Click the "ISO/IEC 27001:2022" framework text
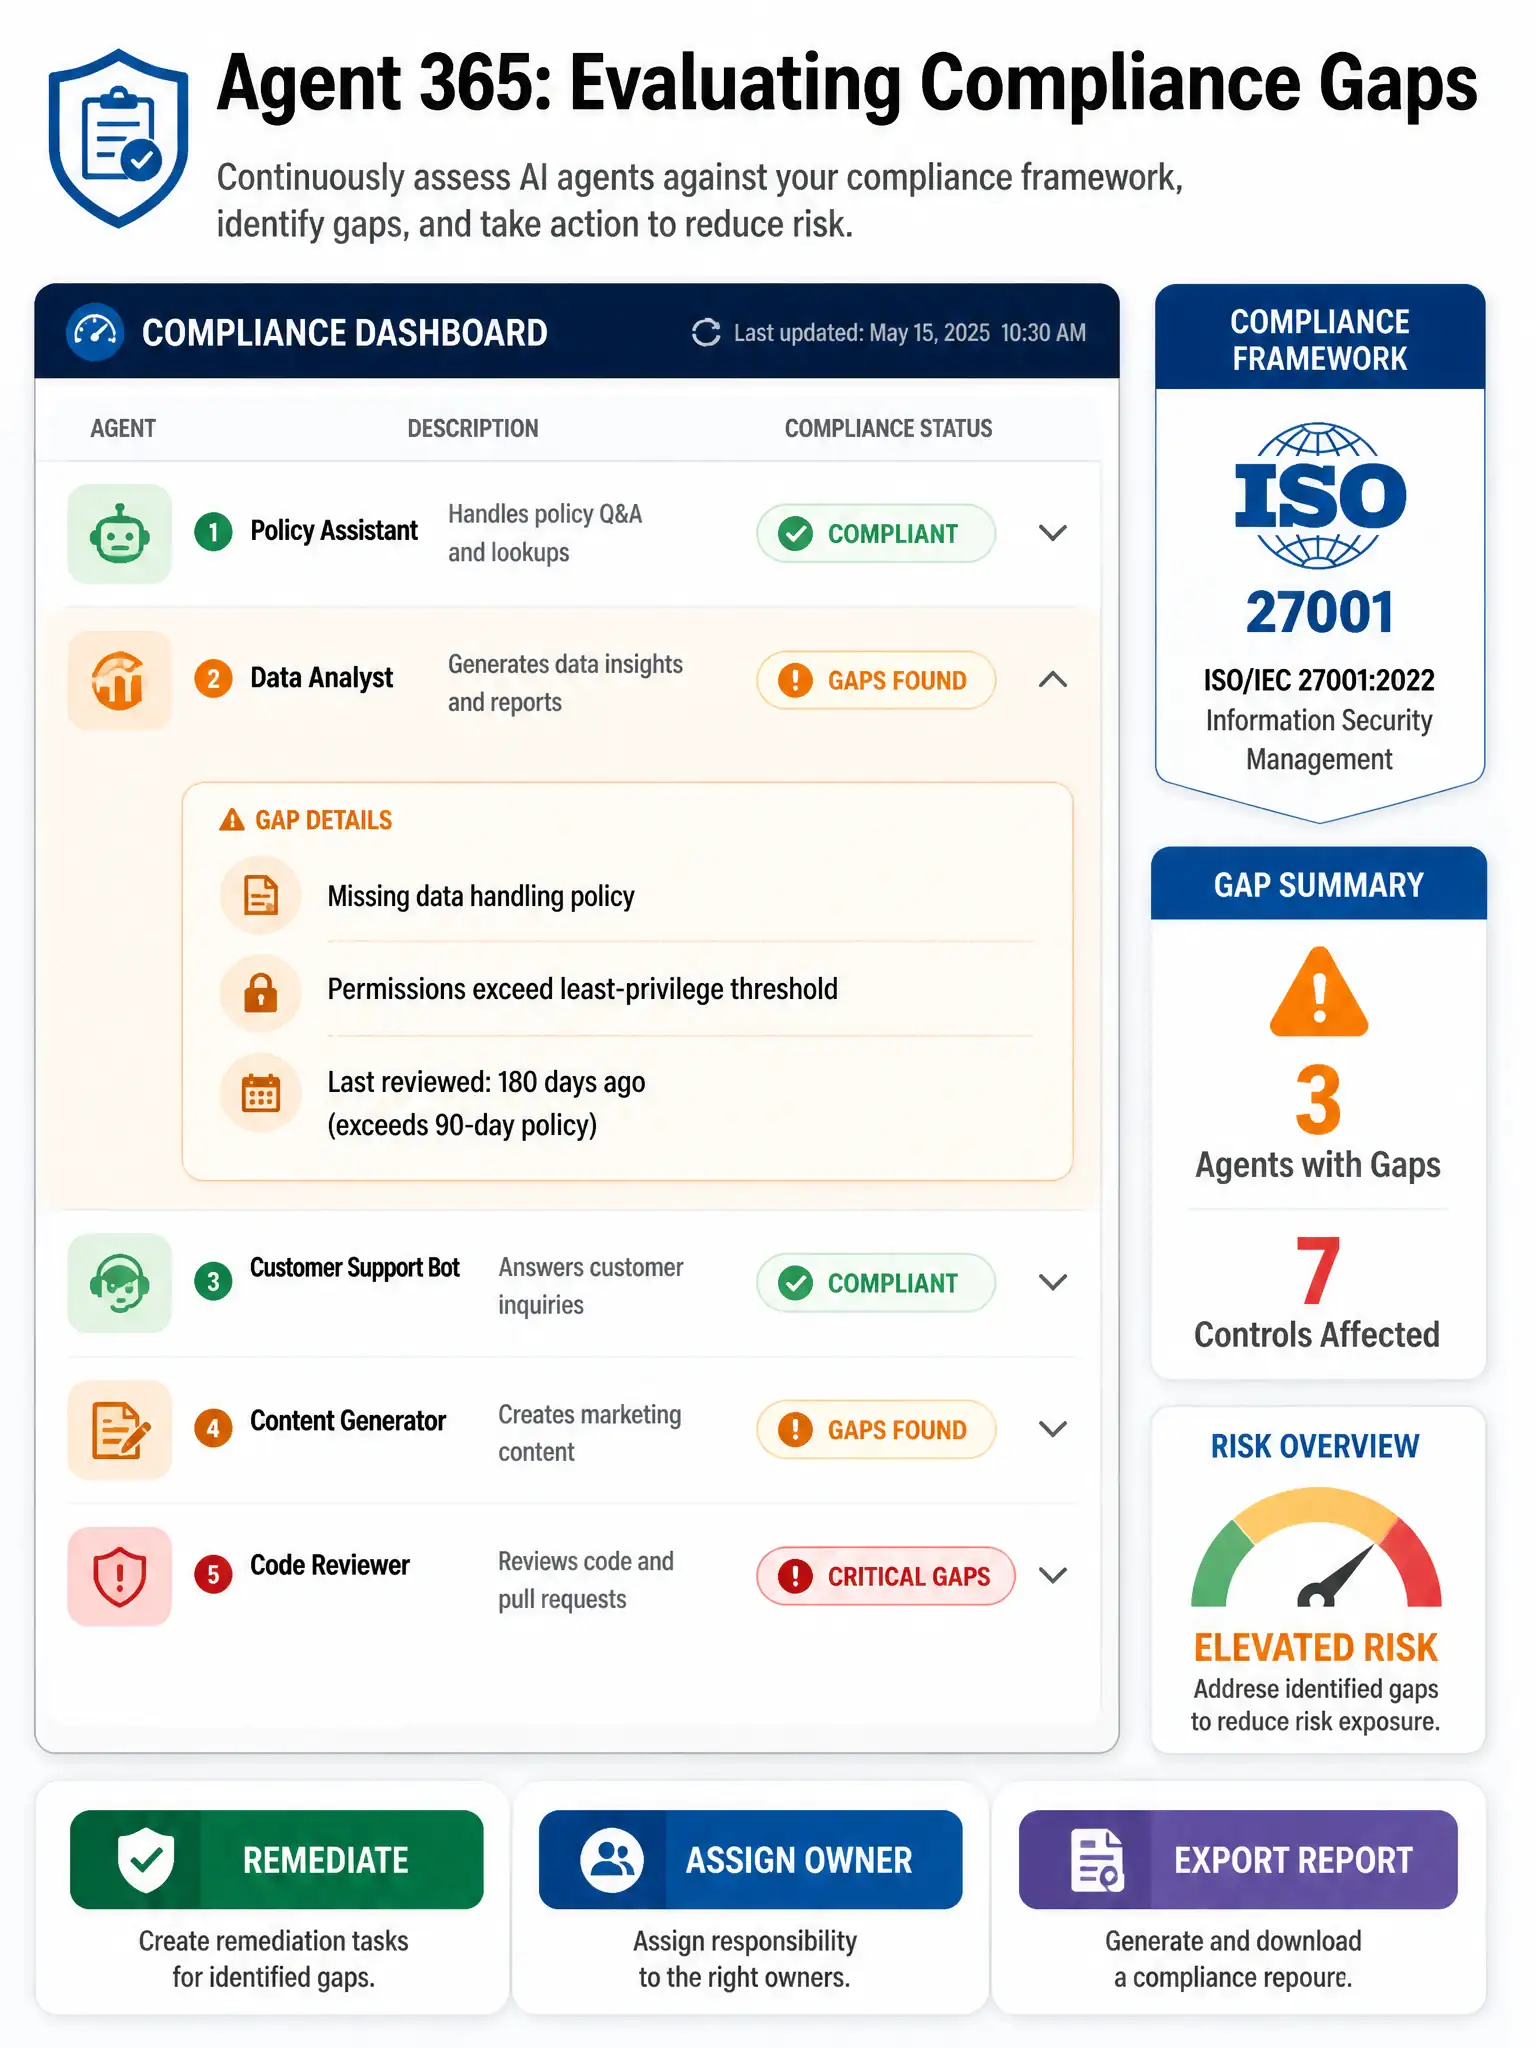The height and width of the screenshot is (2048, 1536). 1319,681
